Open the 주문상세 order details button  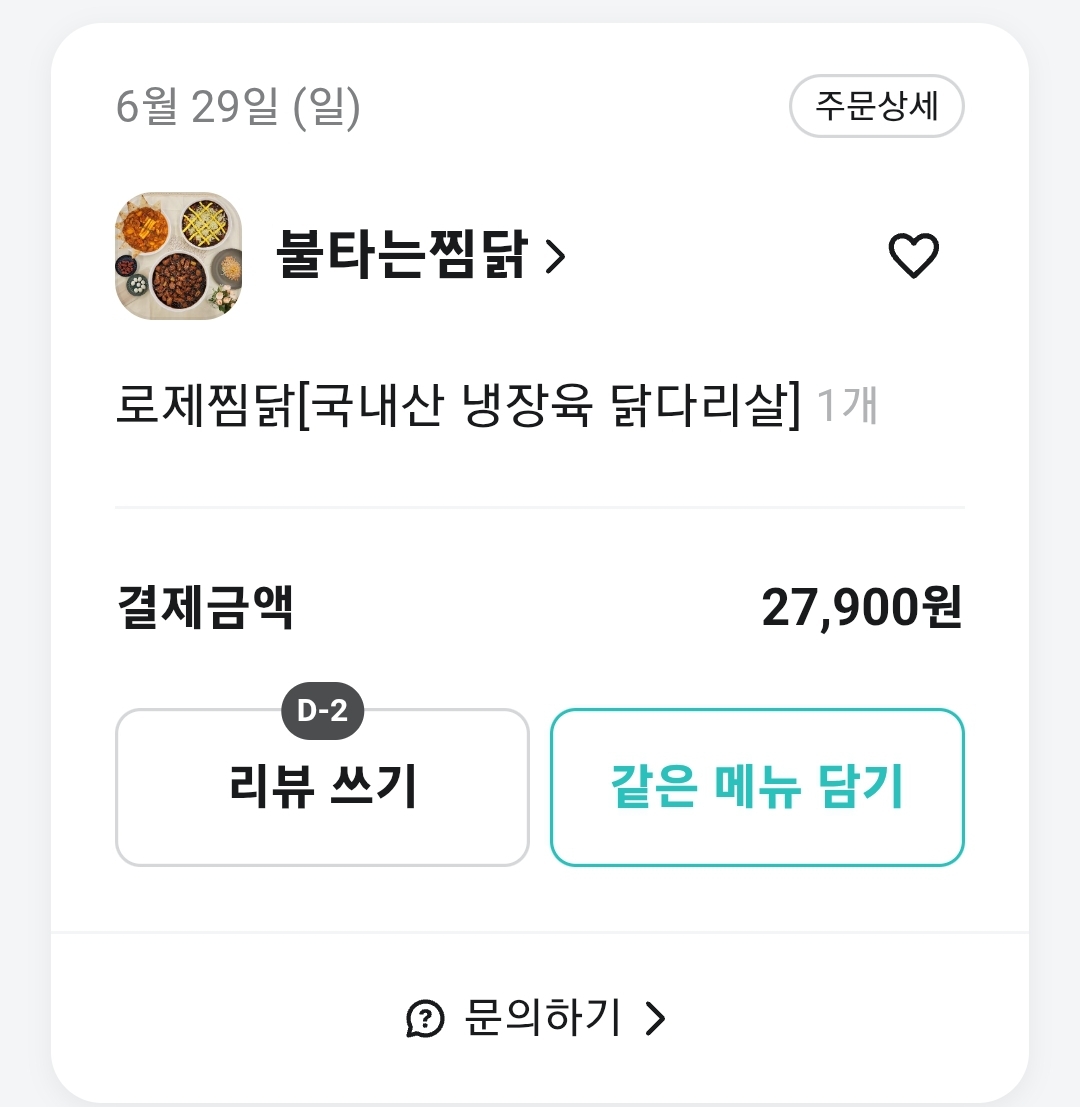(876, 106)
